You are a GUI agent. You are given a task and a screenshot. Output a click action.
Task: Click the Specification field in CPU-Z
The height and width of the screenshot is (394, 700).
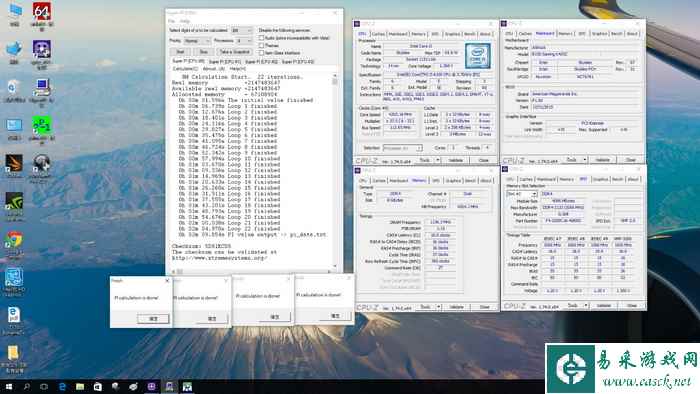(438, 75)
